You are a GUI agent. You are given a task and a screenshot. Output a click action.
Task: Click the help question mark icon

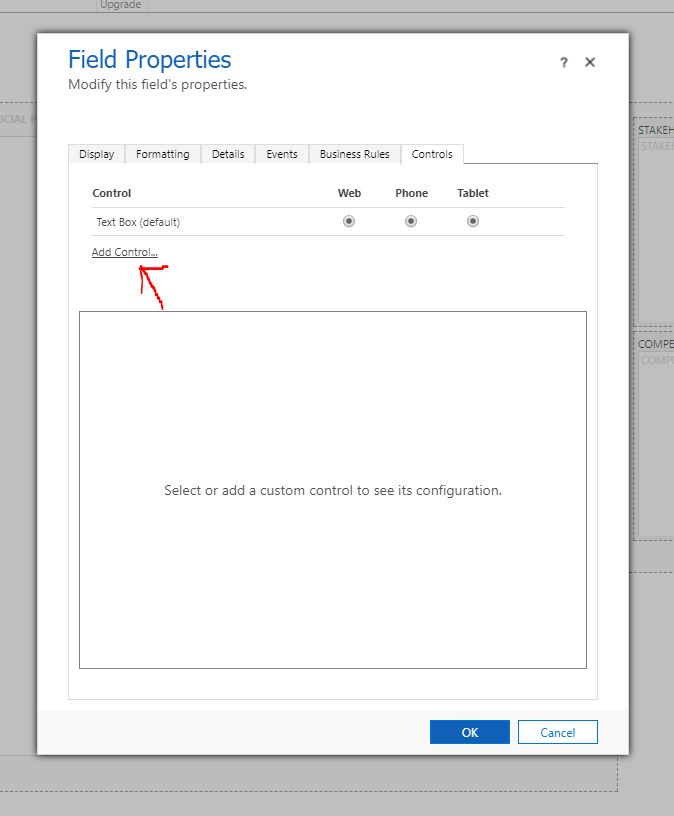pos(564,63)
